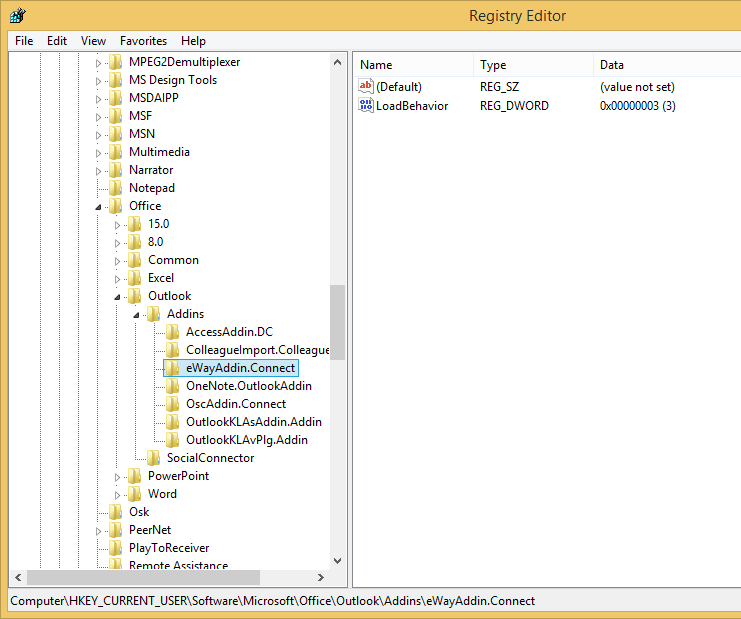Click the SocialConnector folder icon
This screenshot has width=741, height=619.
[x=154, y=458]
